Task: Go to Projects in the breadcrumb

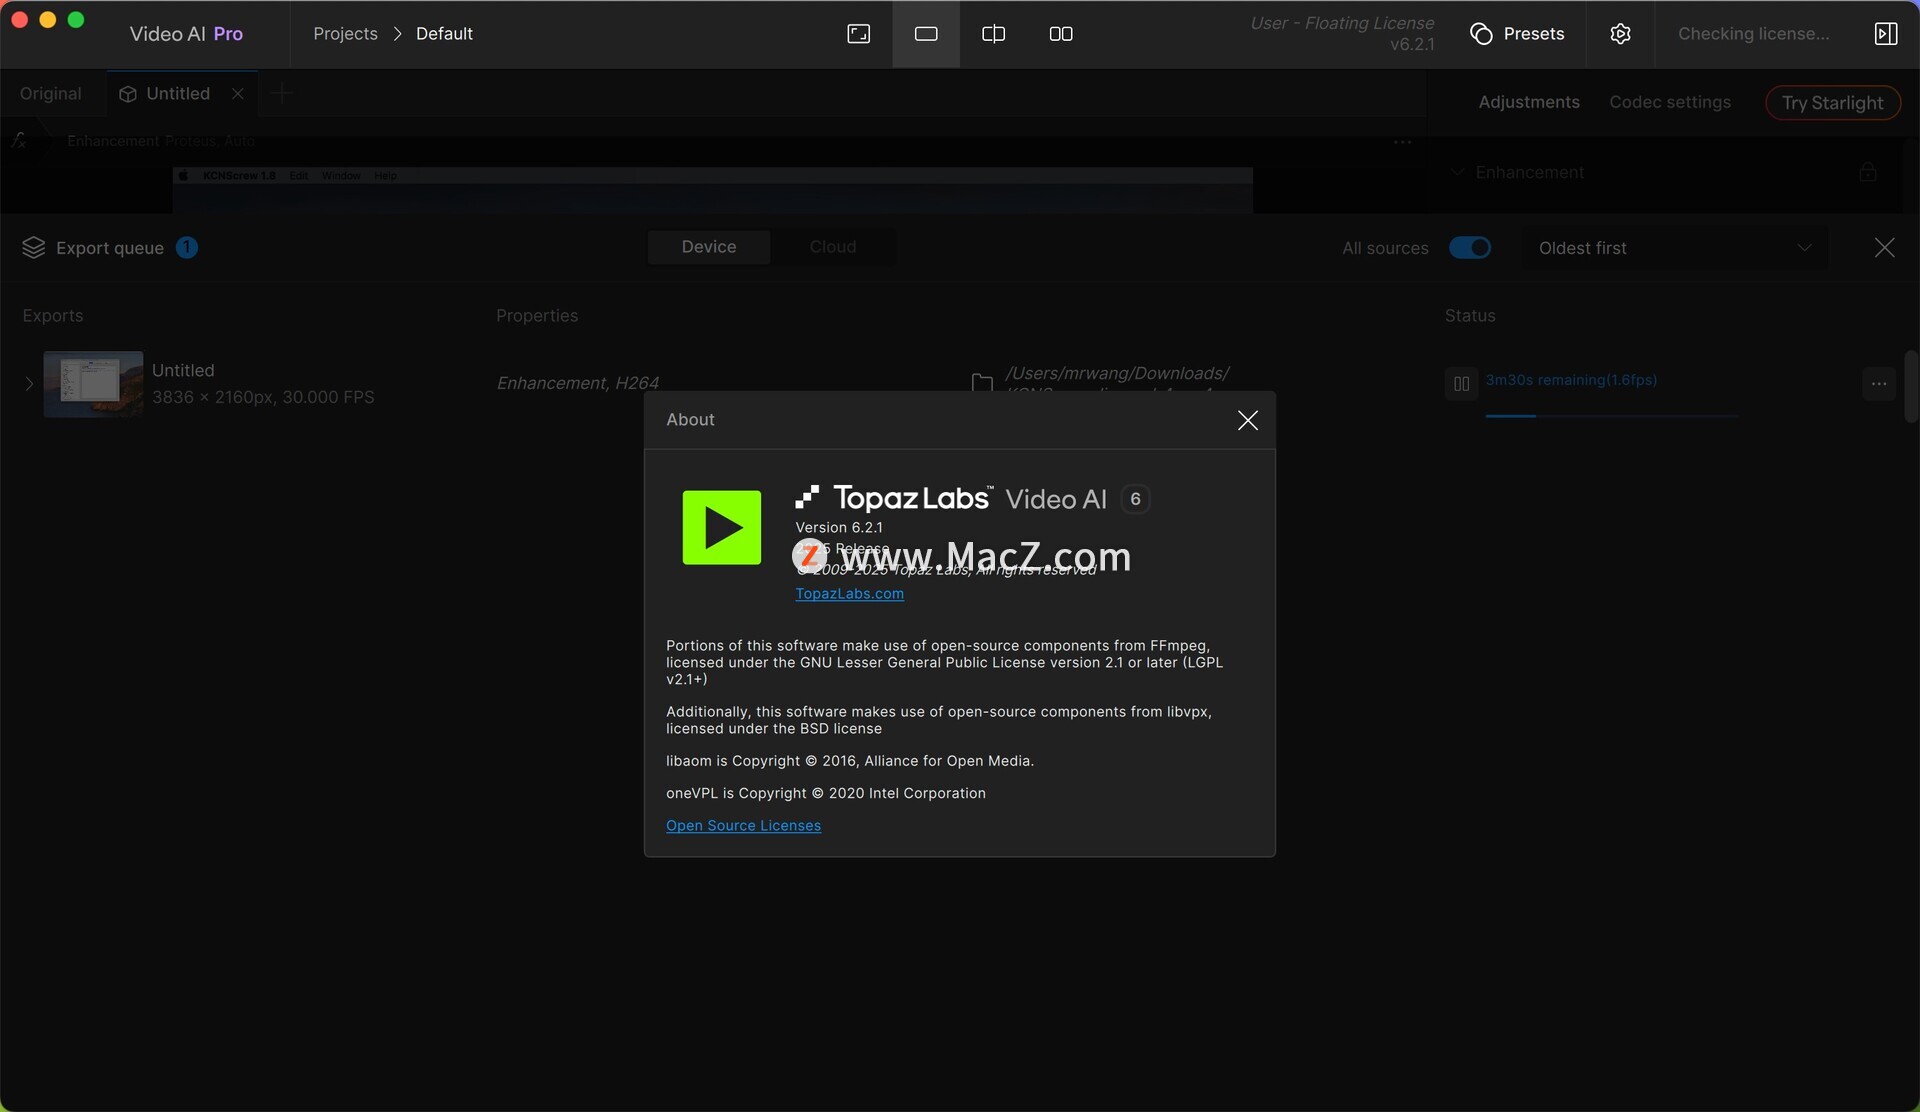Action: click(x=345, y=34)
